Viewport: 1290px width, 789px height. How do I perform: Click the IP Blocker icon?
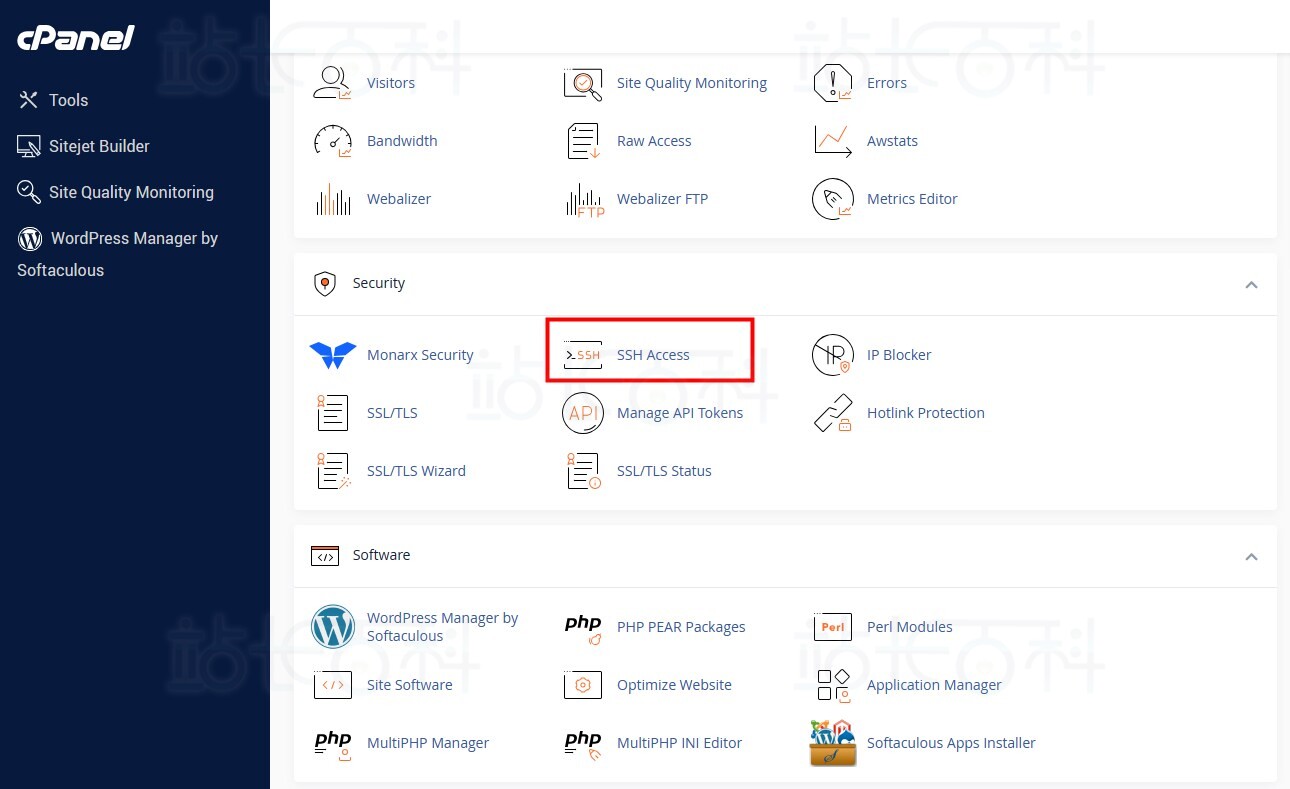833,355
